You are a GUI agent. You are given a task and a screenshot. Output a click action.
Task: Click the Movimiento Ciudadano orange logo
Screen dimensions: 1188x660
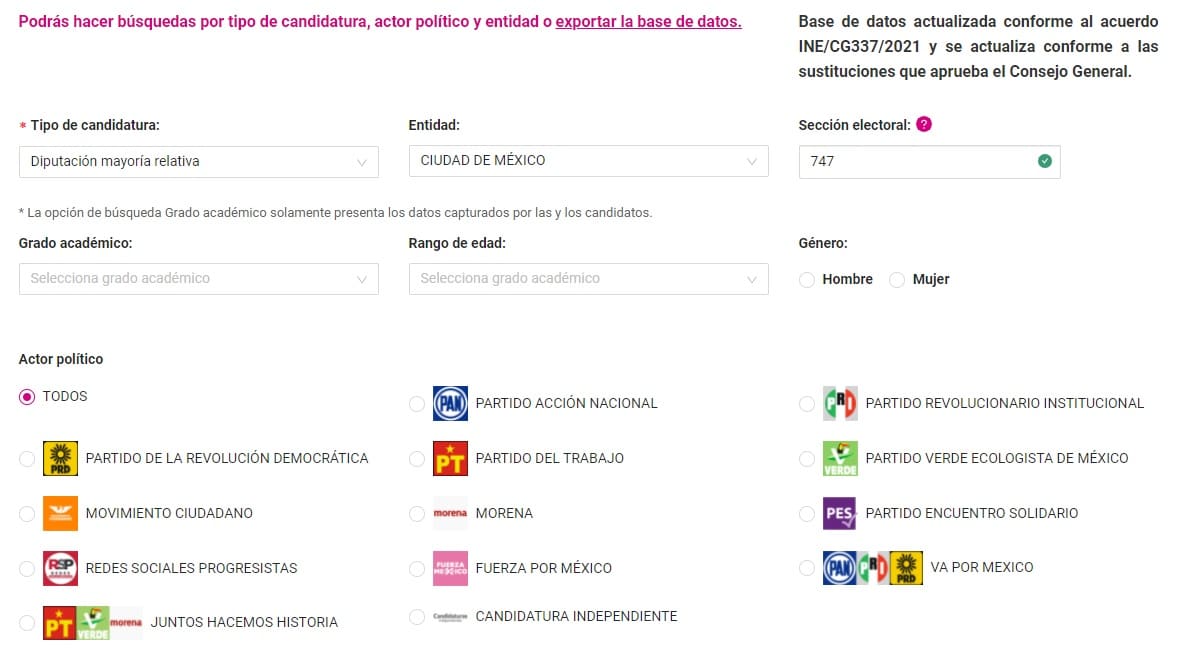coord(60,514)
